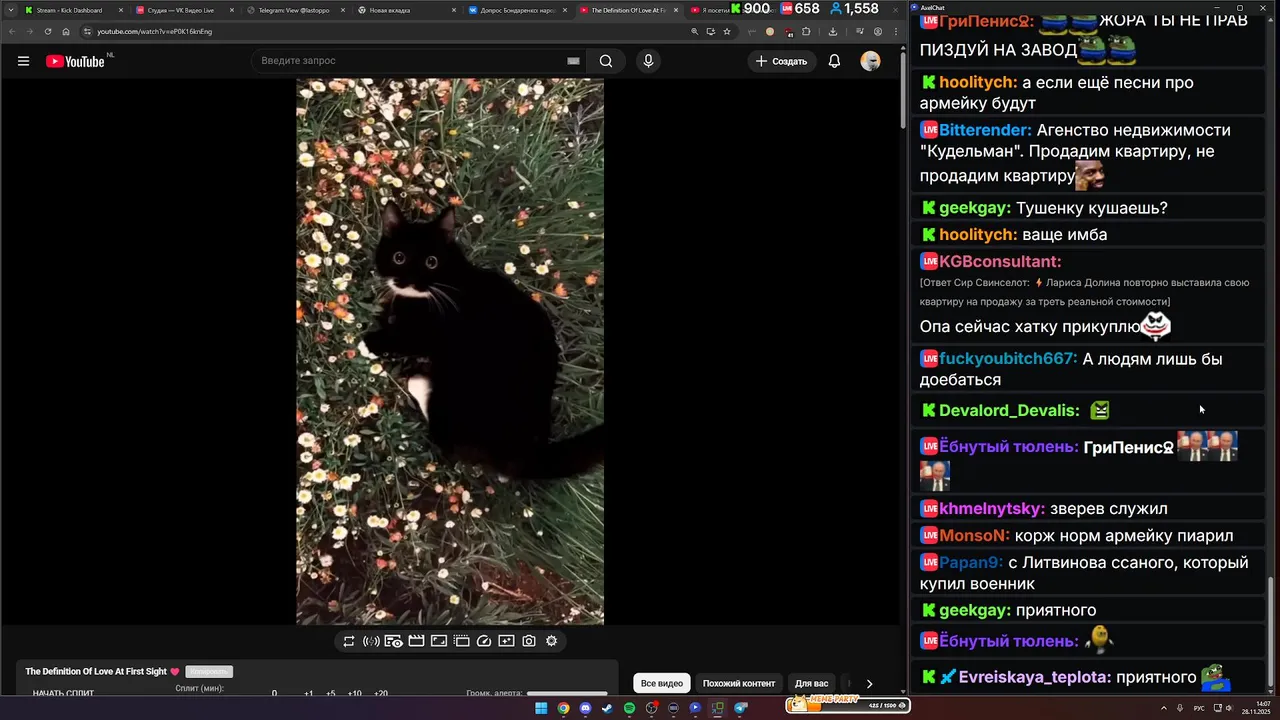The height and width of the screenshot is (720, 1280).
Task: Take video screenshot with camera icon
Action: pyautogui.click(x=529, y=641)
